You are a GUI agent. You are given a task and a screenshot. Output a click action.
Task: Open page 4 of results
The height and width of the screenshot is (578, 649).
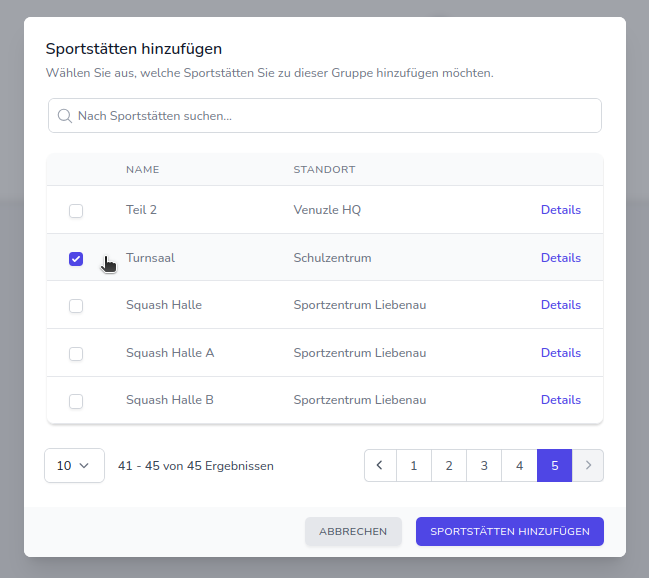pos(519,465)
